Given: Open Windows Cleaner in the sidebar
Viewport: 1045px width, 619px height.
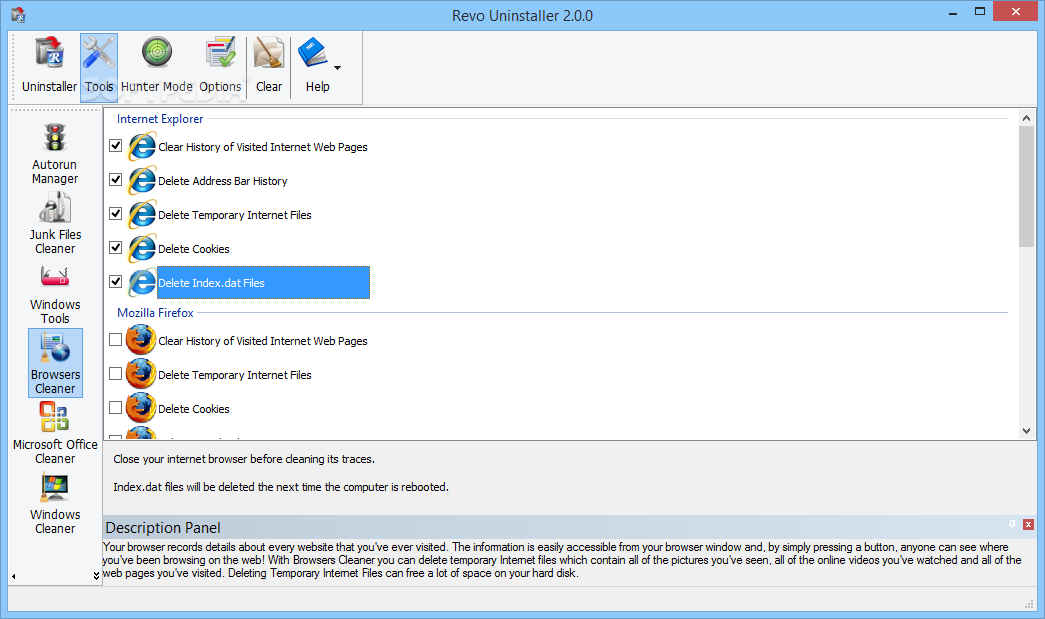Looking at the screenshot, I should 55,503.
